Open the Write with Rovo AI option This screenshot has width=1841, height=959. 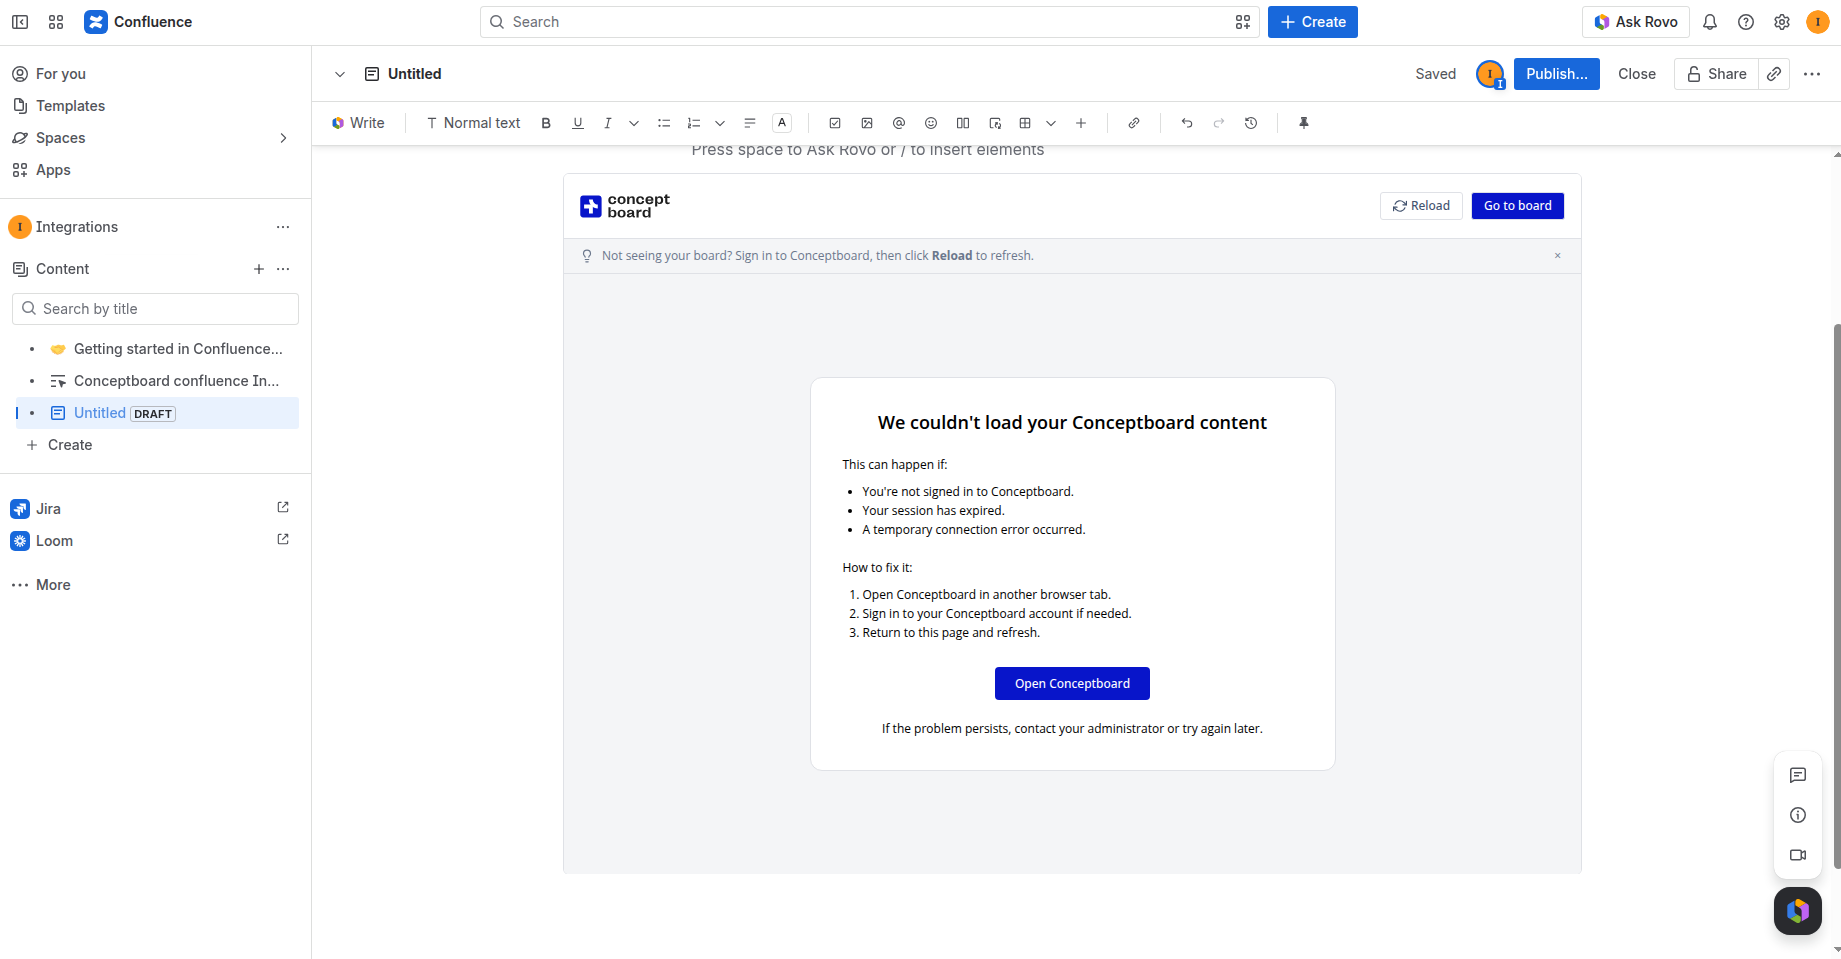(x=358, y=123)
